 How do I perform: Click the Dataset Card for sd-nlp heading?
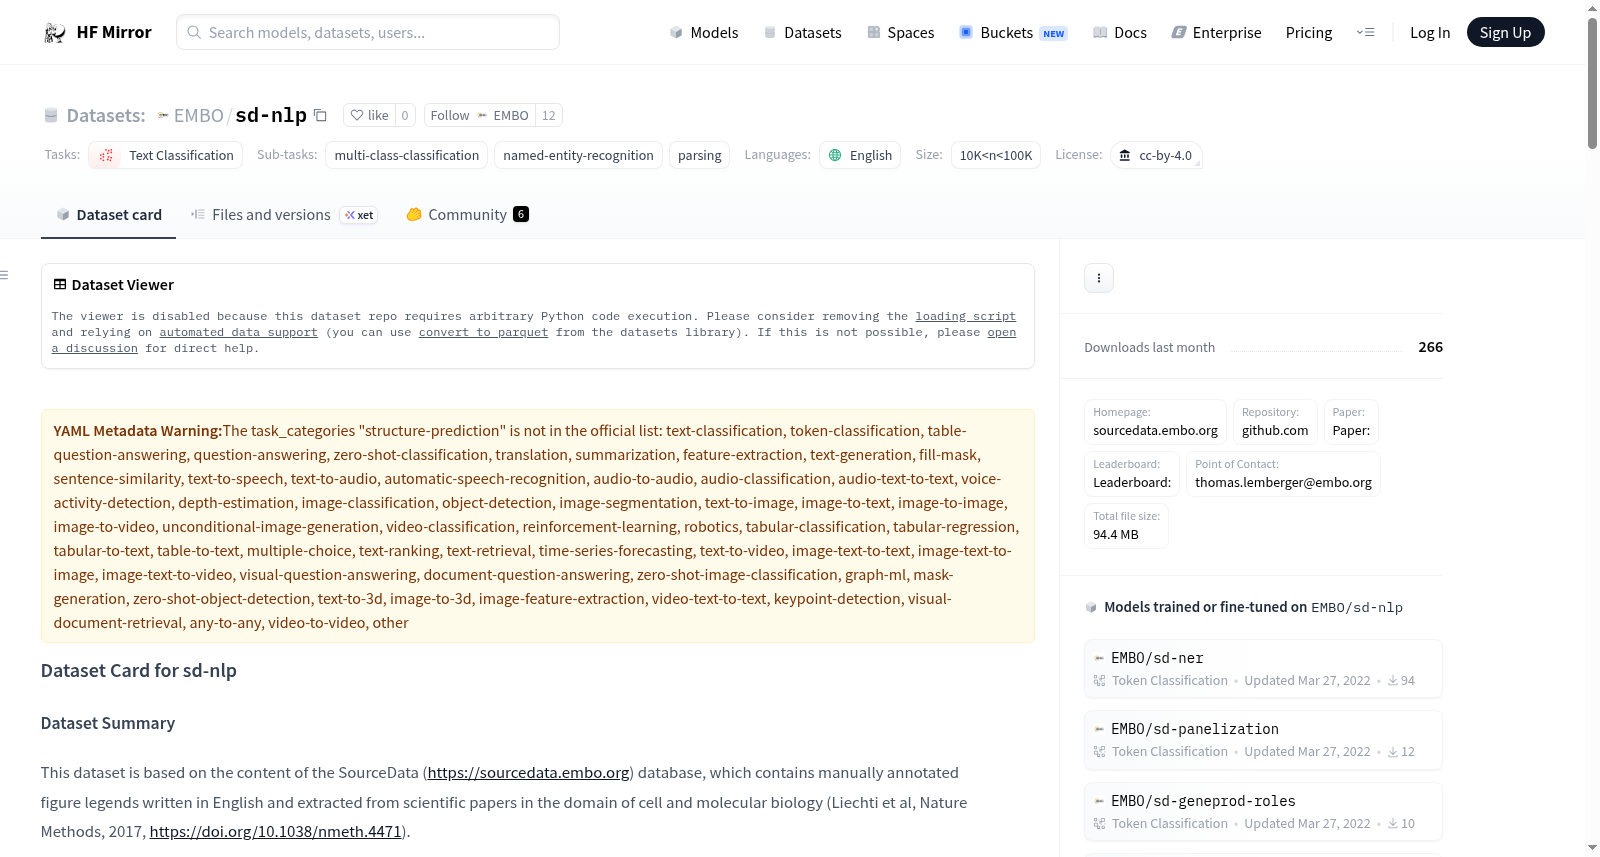coord(139,671)
